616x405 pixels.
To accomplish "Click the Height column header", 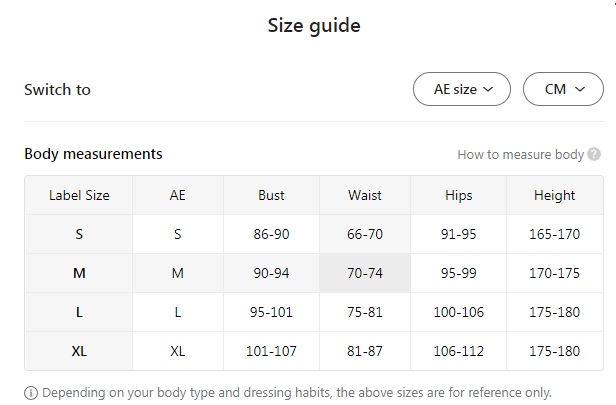I will 554,195.
